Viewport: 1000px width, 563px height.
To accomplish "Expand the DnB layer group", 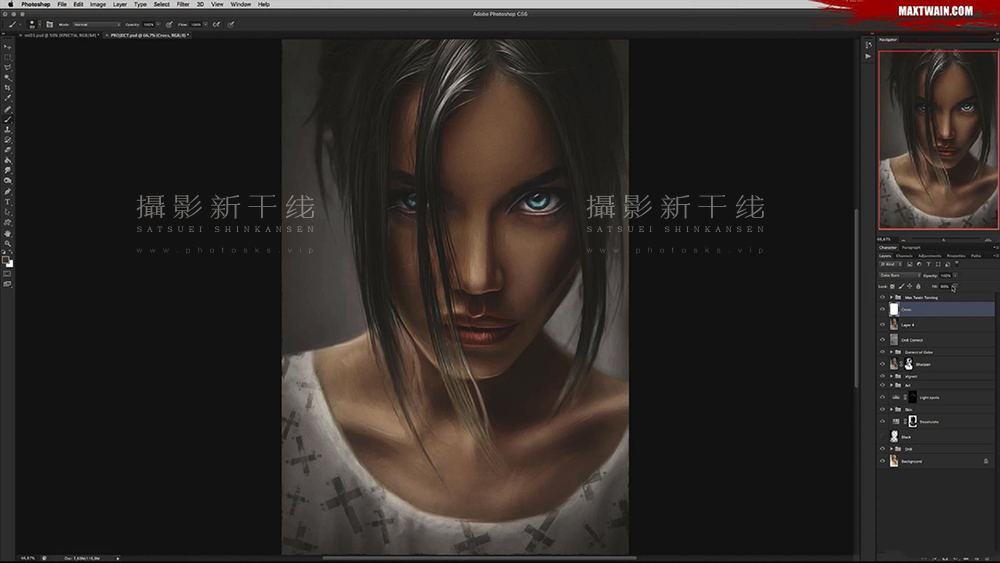I will [891, 449].
